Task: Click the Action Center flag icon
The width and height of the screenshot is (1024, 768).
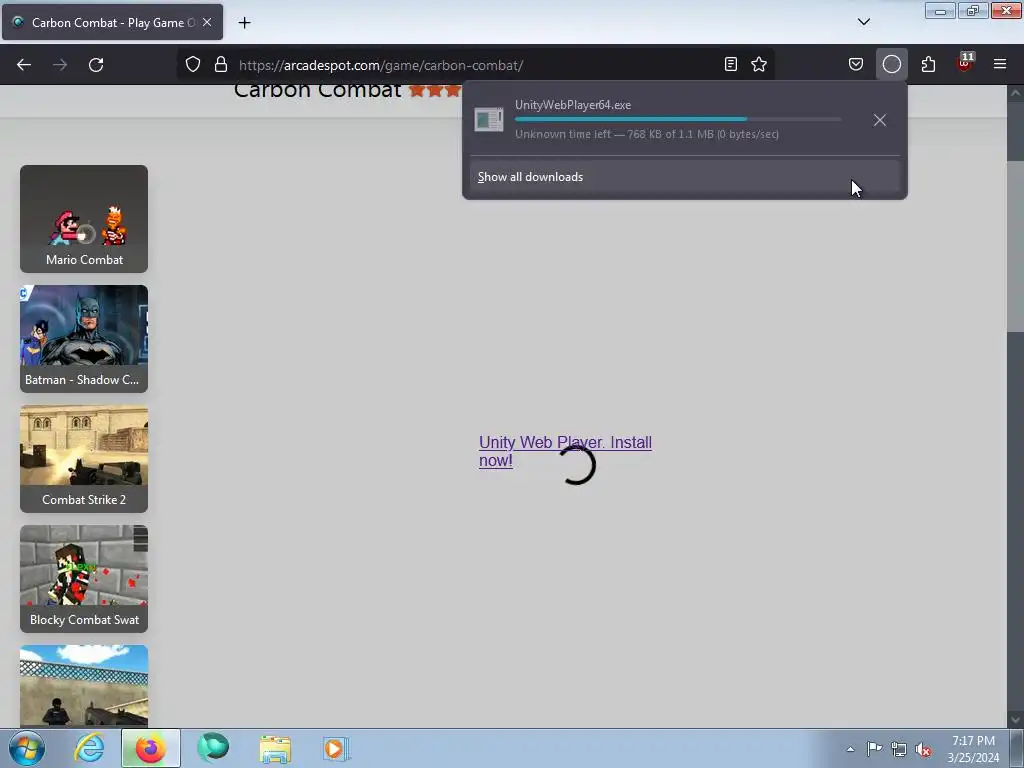Action: [874, 749]
